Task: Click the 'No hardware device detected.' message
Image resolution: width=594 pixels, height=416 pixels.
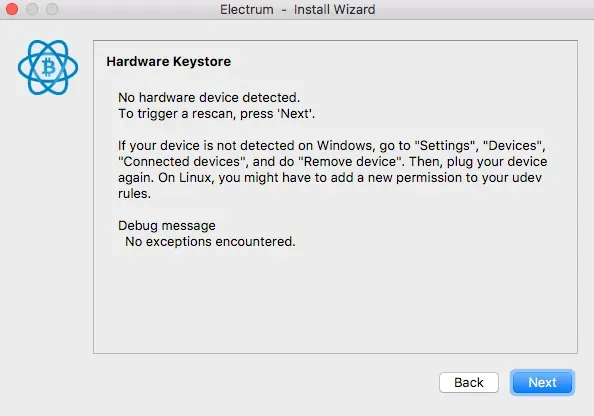Action: tap(209, 97)
